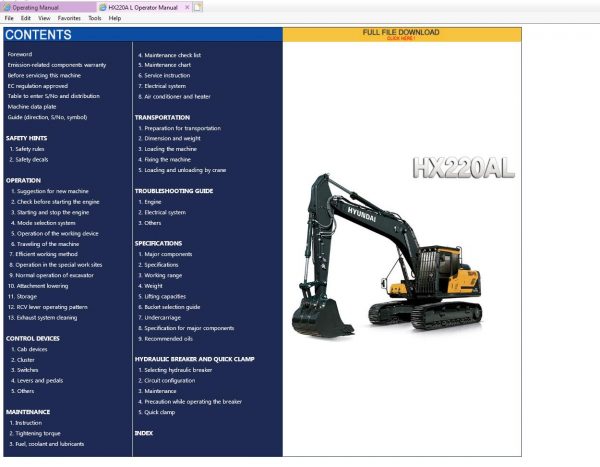This screenshot has height=467, width=600.
Task: Open the View menu
Action: click(44, 18)
